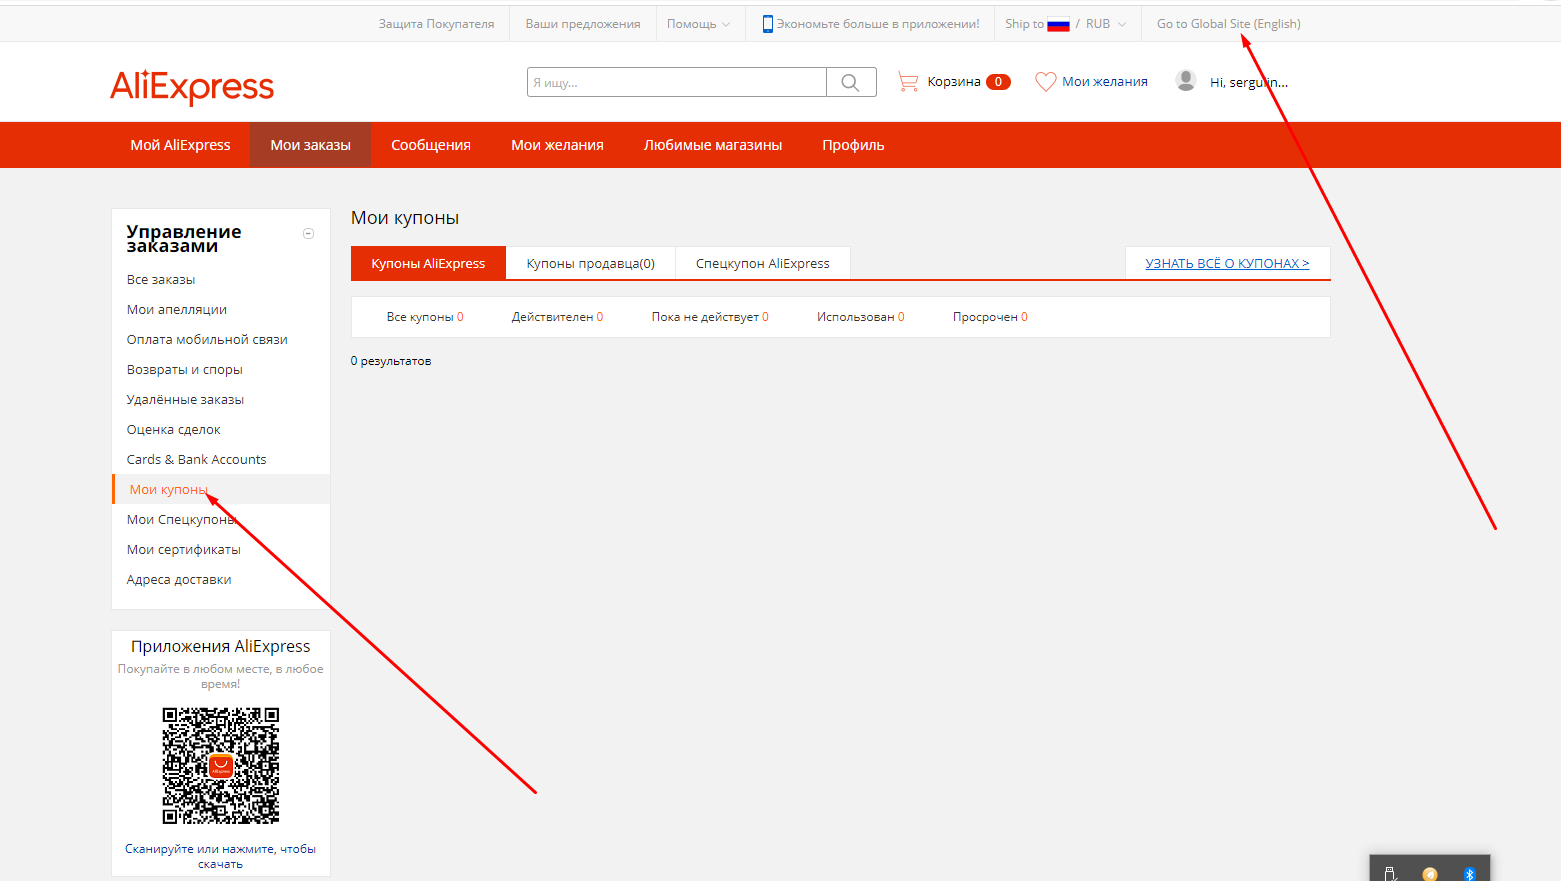Open the Любимые магазины menu
Viewport: 1561px width, 881px height.
(713, 145)
